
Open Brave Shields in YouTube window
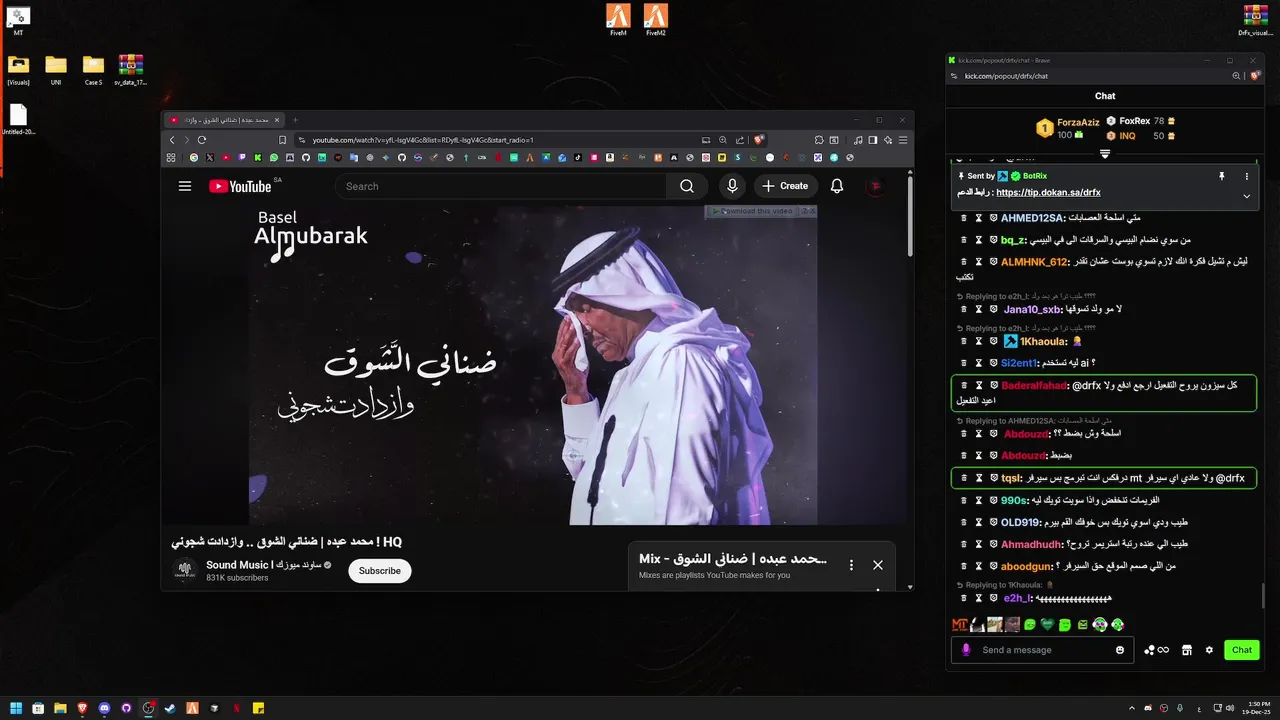(x=758, y=140)
